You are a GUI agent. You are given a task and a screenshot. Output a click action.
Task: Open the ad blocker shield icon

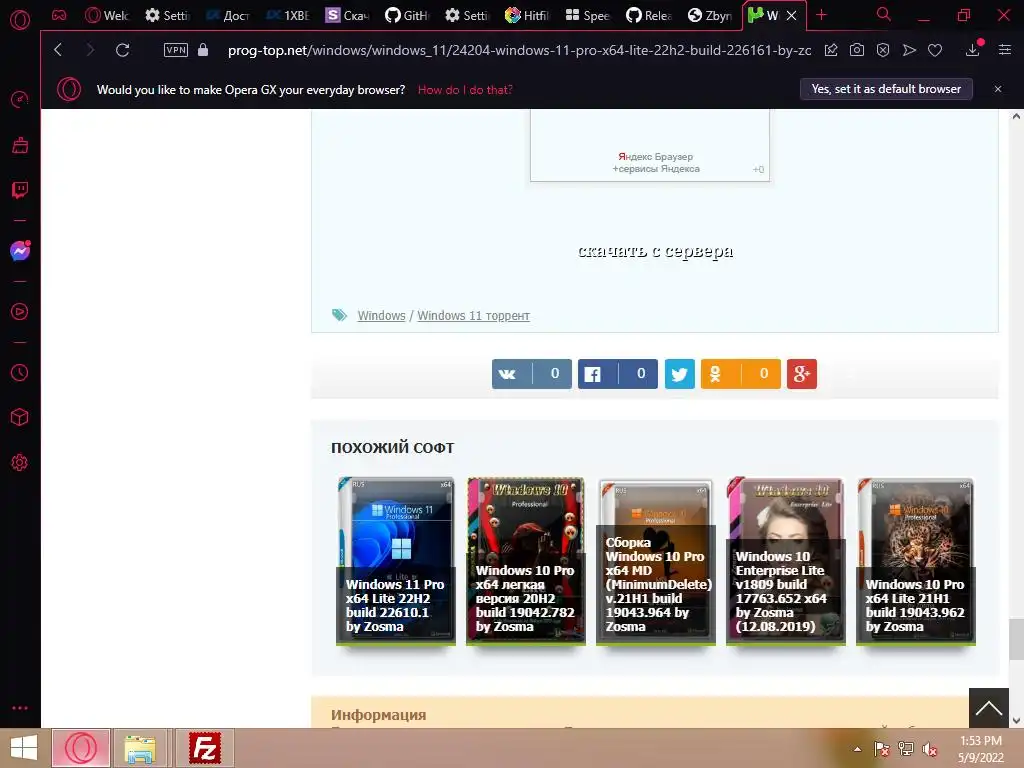click(x=883, y=50)
